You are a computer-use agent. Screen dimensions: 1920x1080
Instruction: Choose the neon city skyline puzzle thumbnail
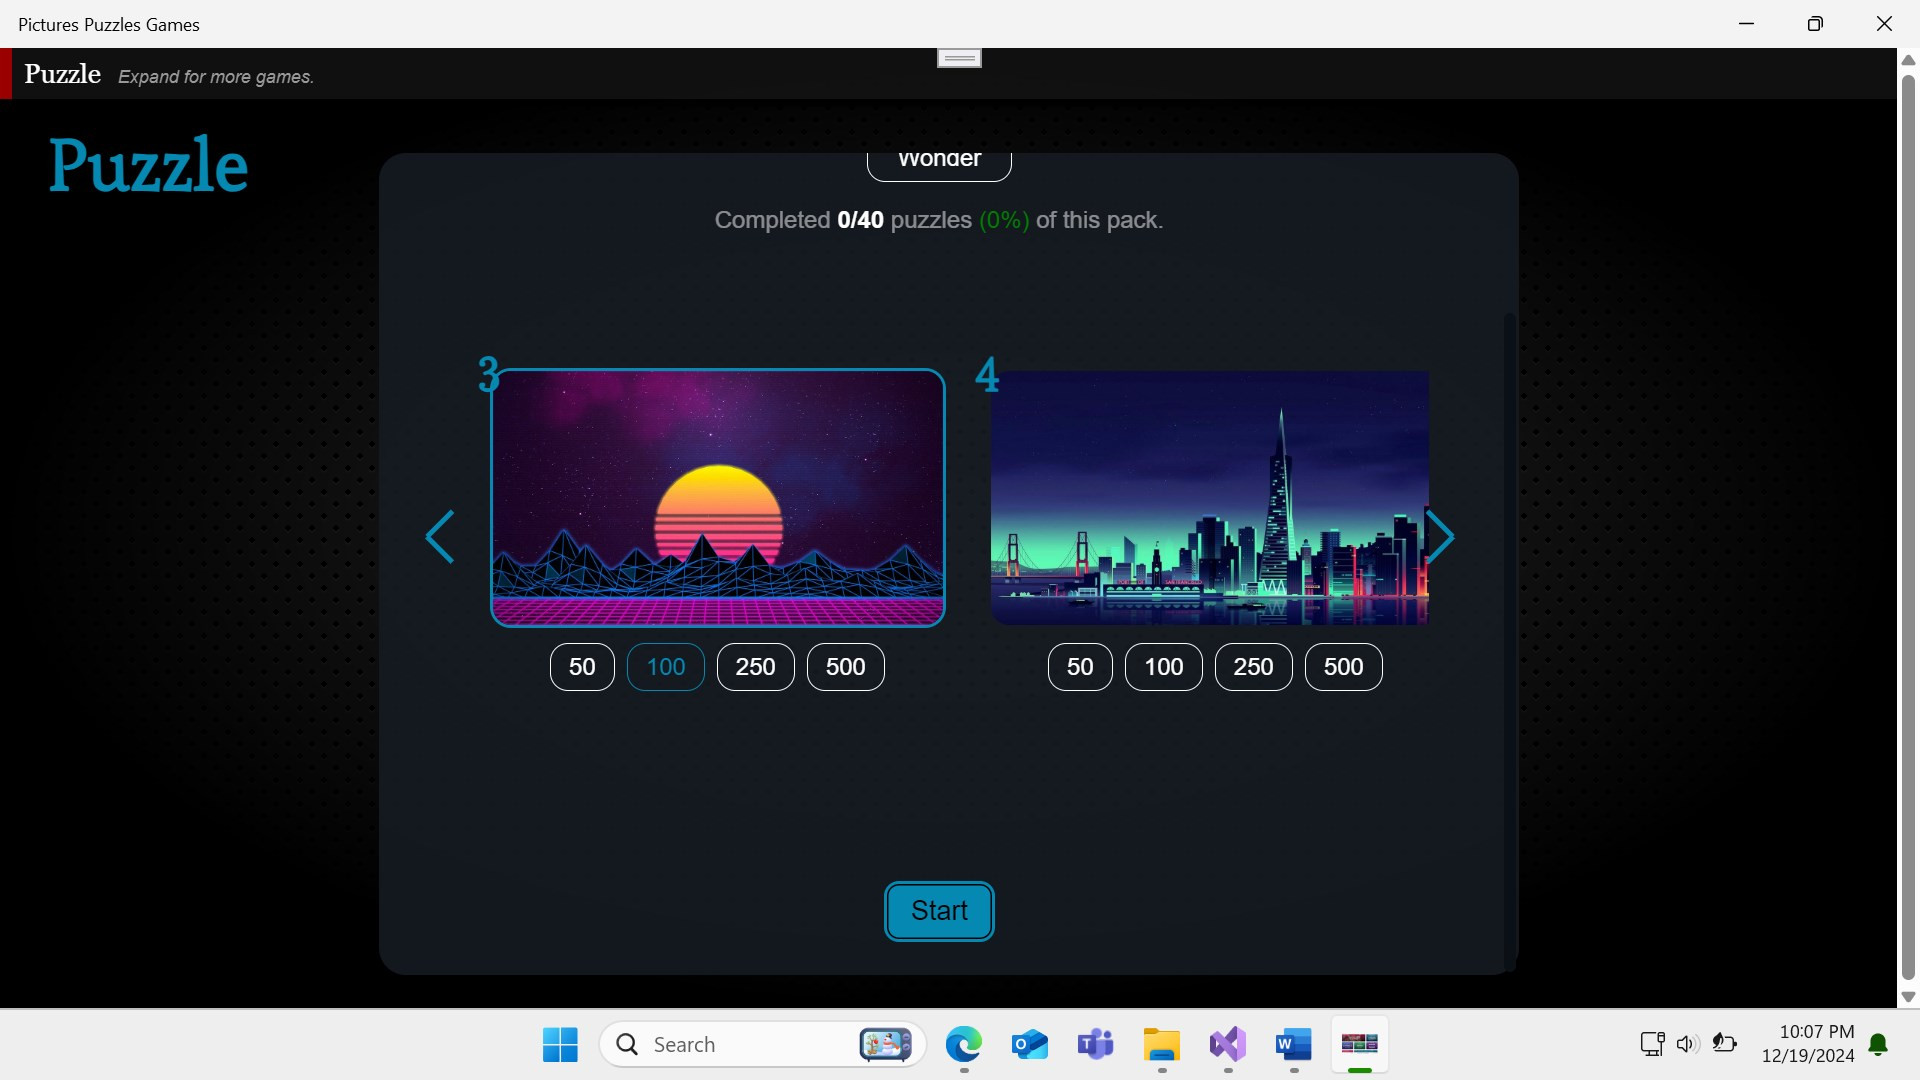[x=1209, y=497]
